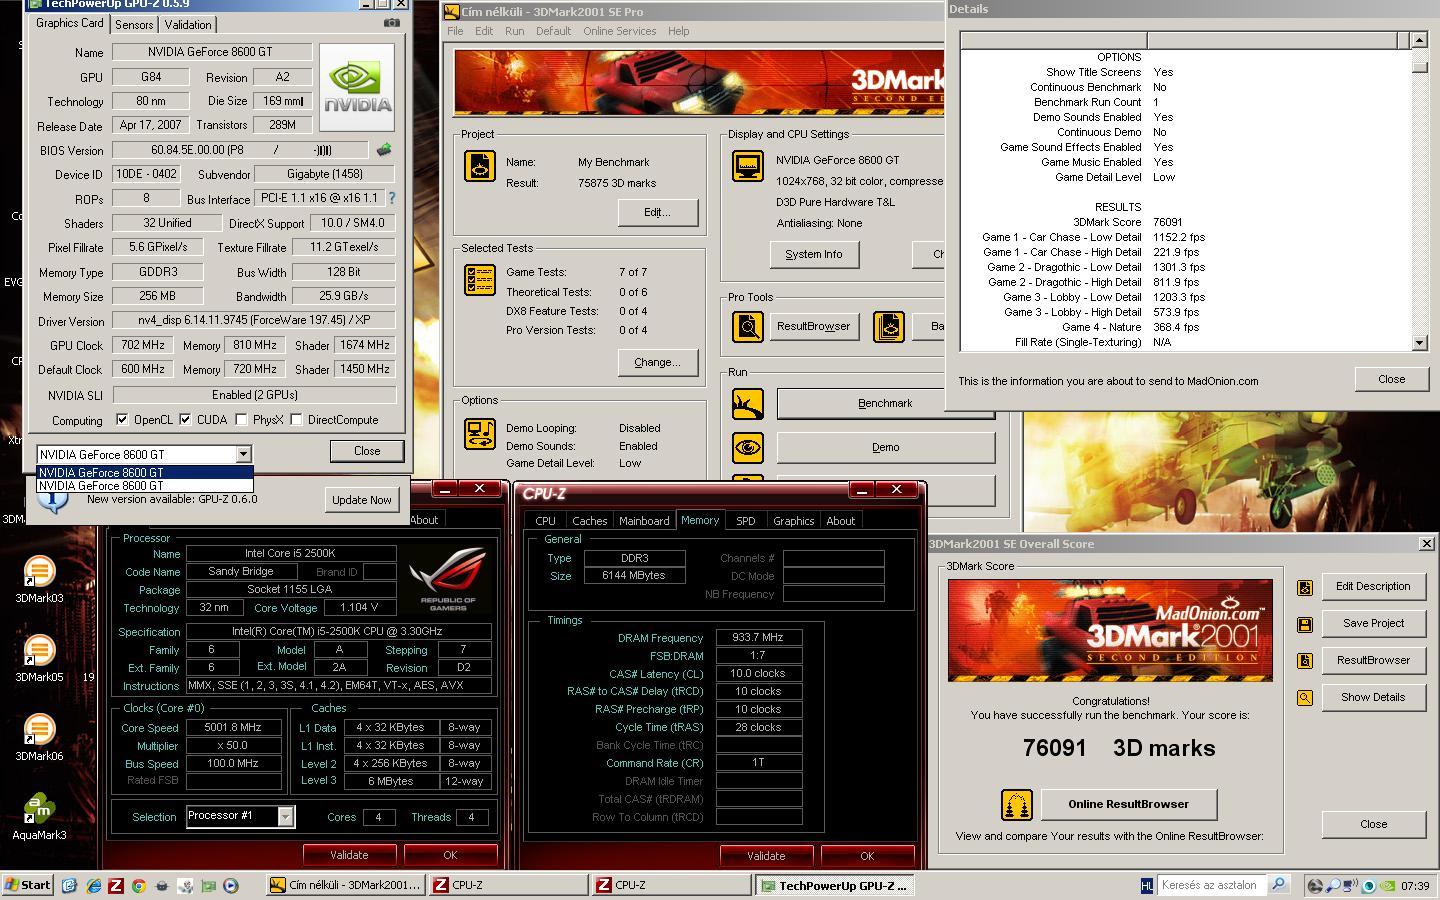Open the 3DMark03 desktop shortcut
Viewport: 1440px width, 900px height.
(x=39, y=579)
